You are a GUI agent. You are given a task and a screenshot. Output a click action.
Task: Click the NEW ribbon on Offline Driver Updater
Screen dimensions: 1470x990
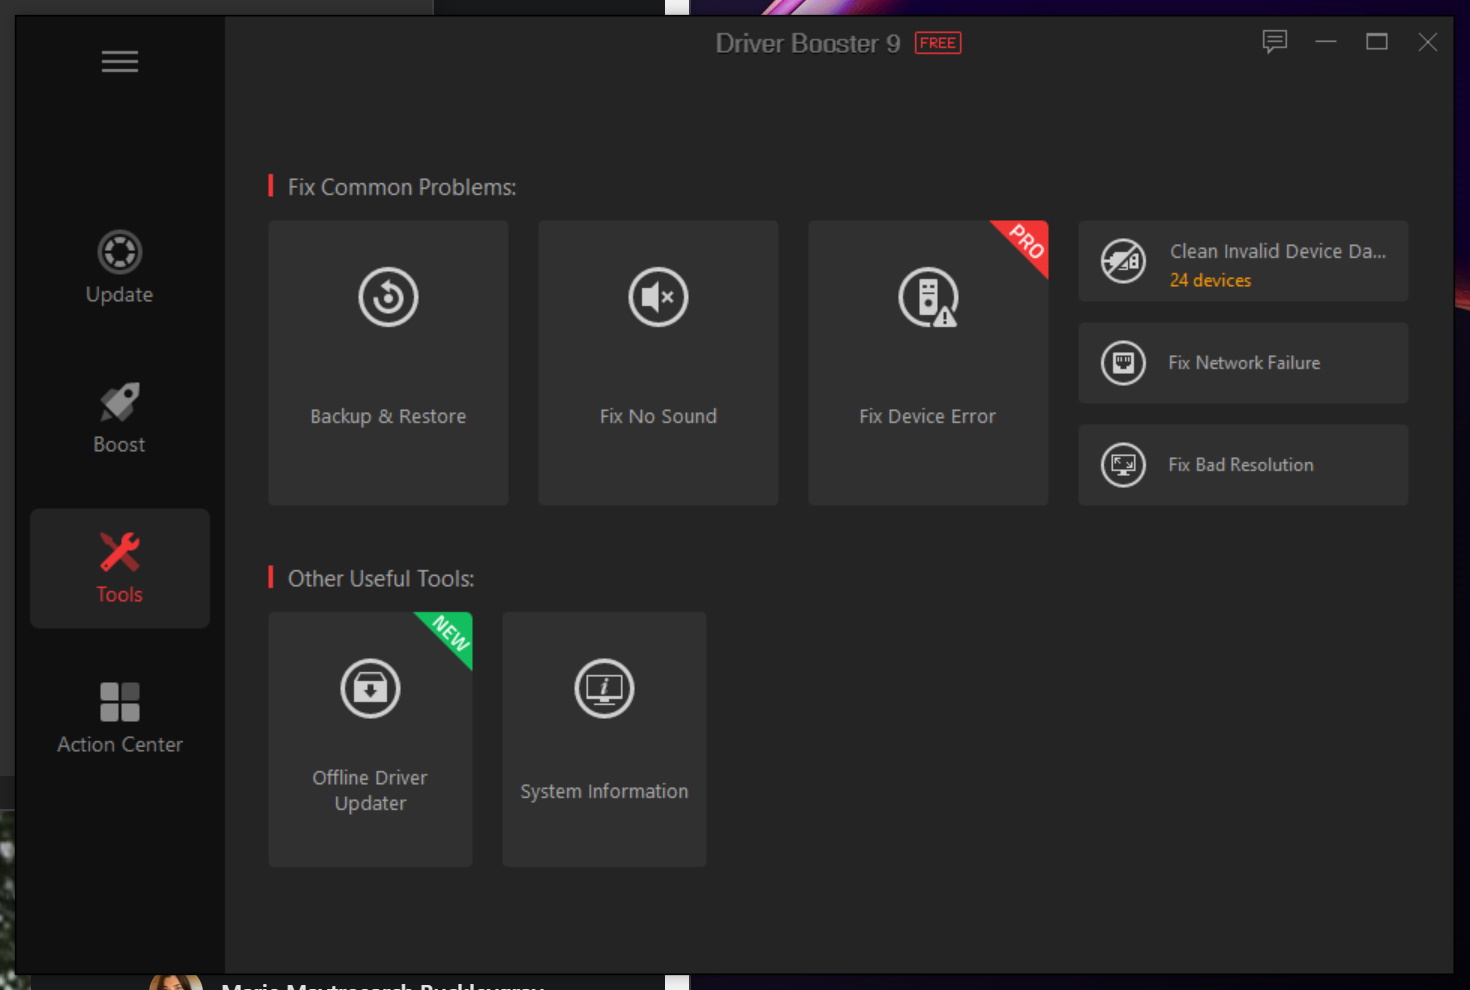451,633
